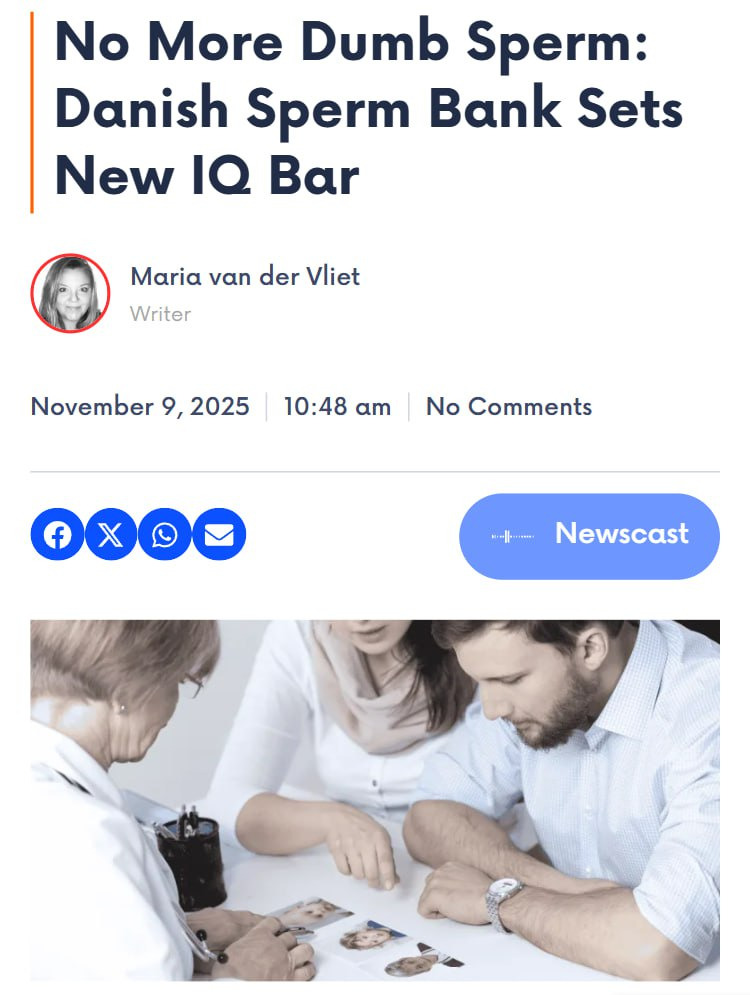Open Maria van der Vliet's avatar

[70, 293]
